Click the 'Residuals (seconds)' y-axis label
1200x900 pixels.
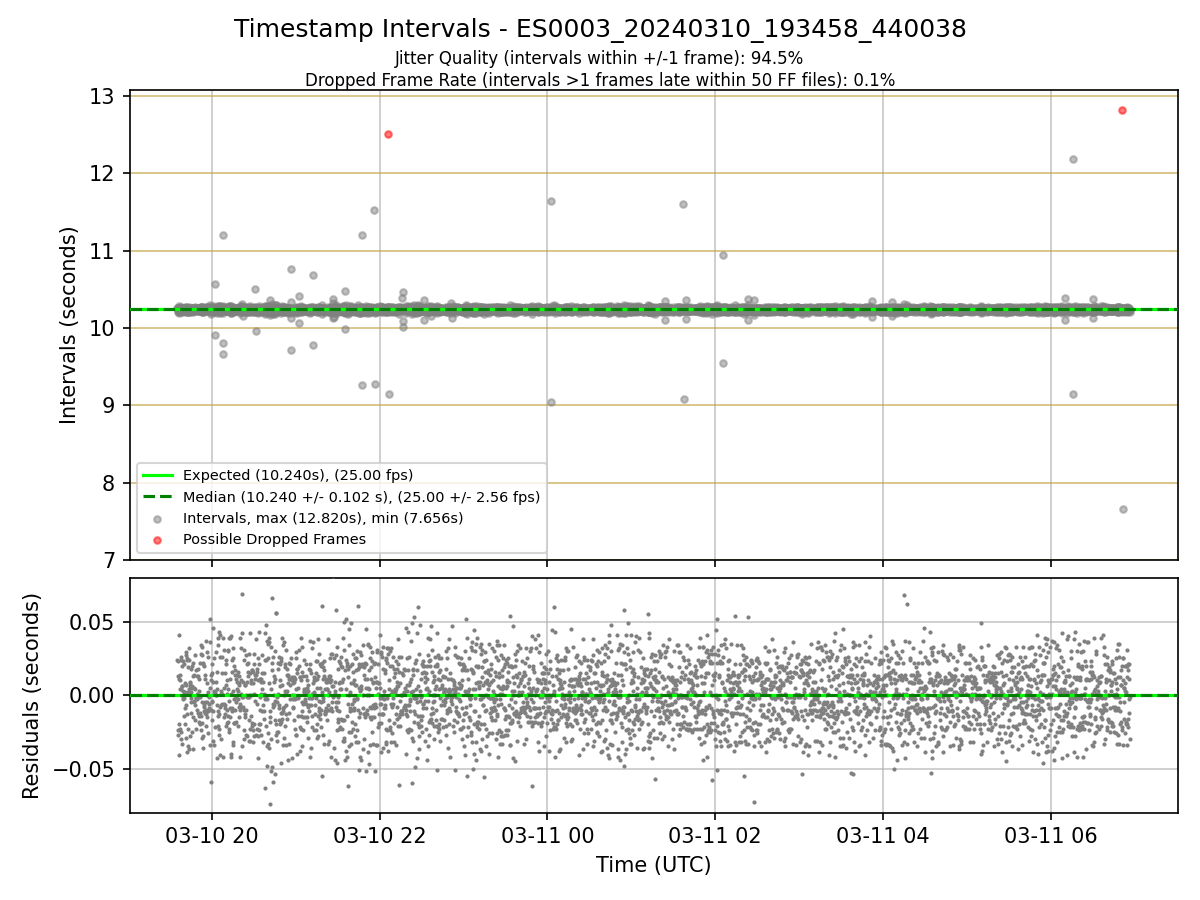point(32,696)
